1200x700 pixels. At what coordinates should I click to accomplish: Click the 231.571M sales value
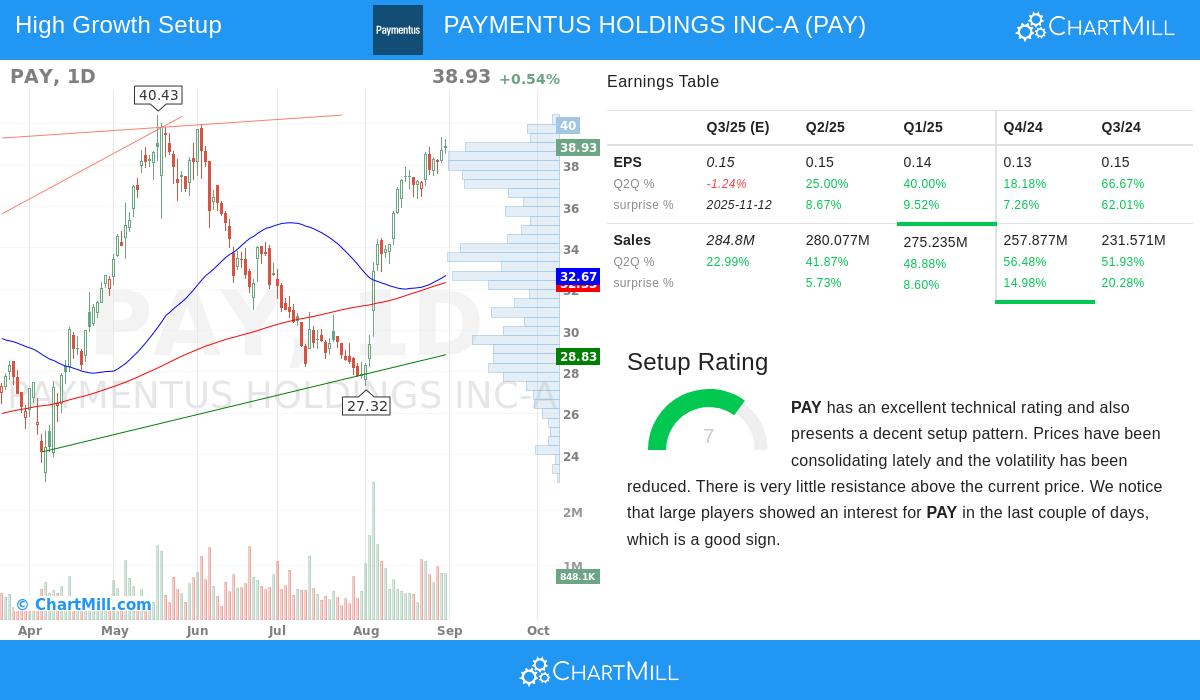tap(1134, 240)
